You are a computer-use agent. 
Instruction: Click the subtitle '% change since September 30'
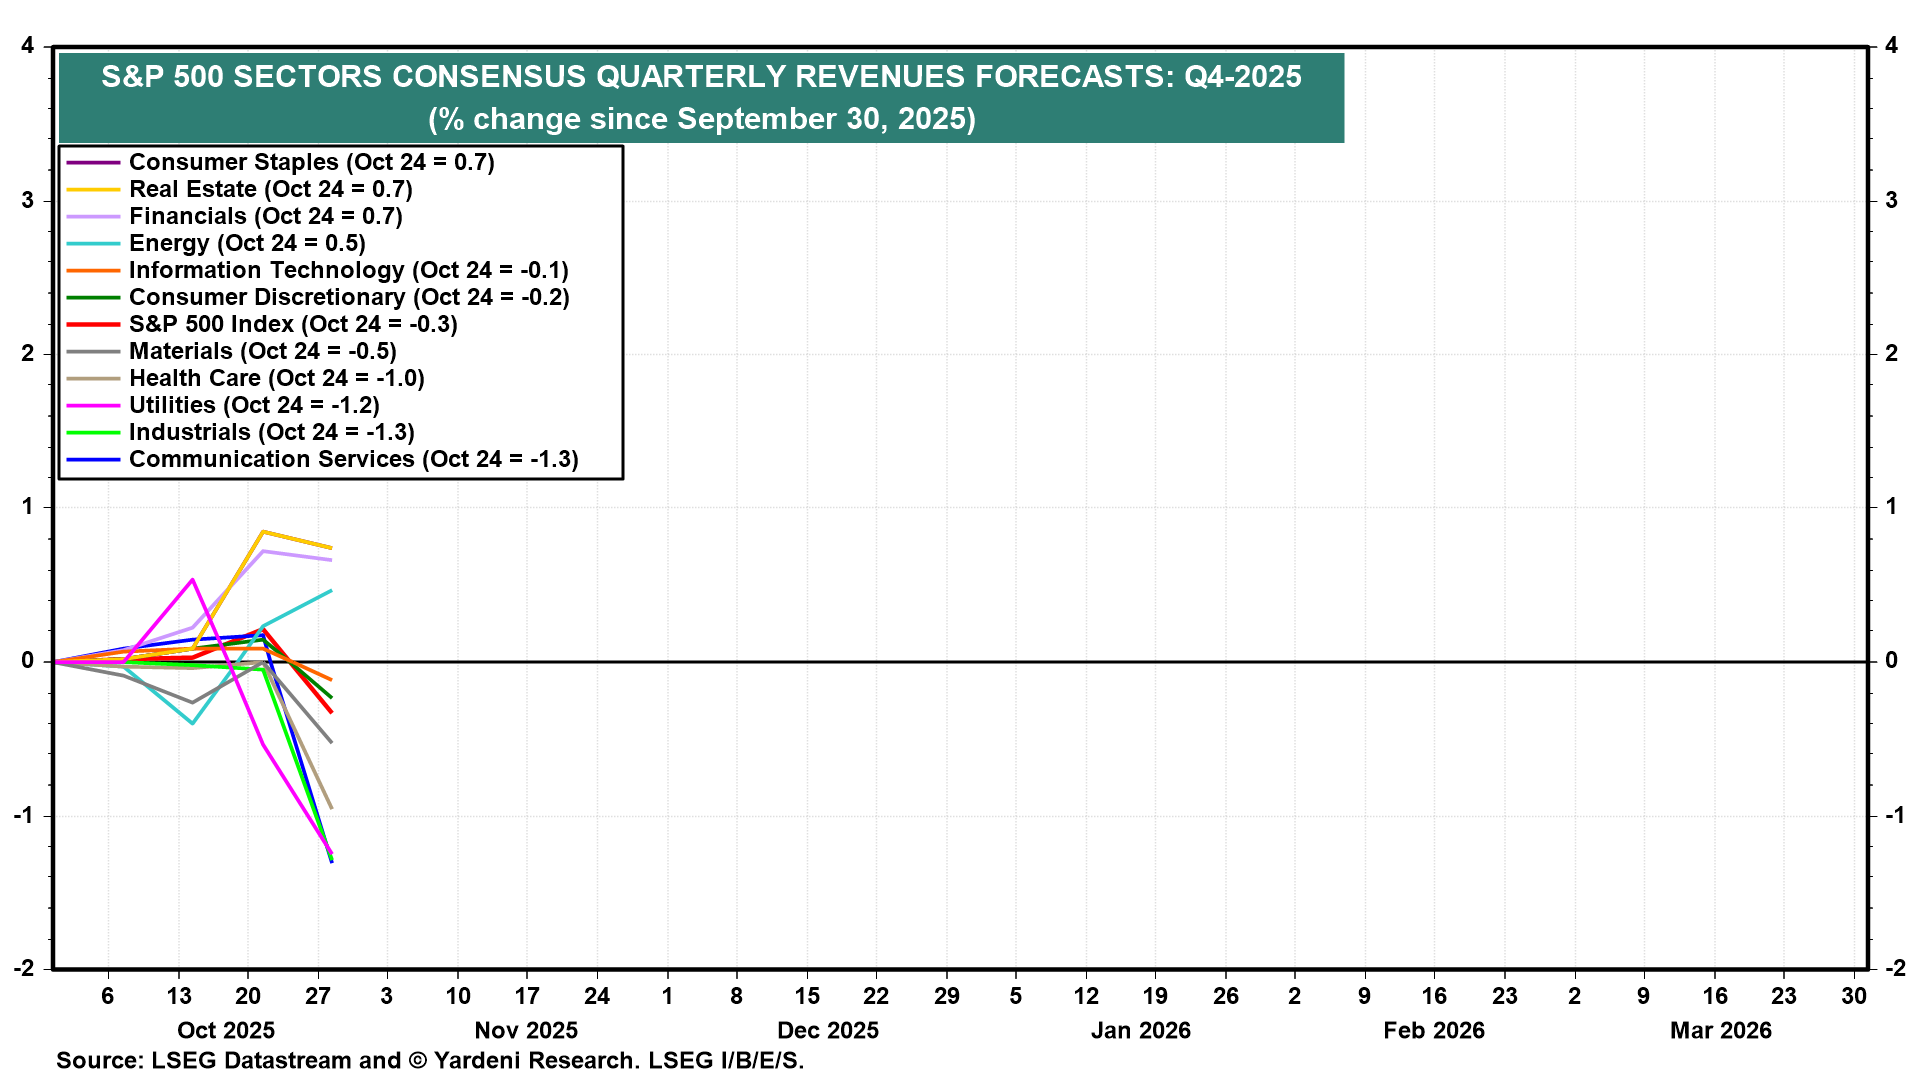[701, 119]
